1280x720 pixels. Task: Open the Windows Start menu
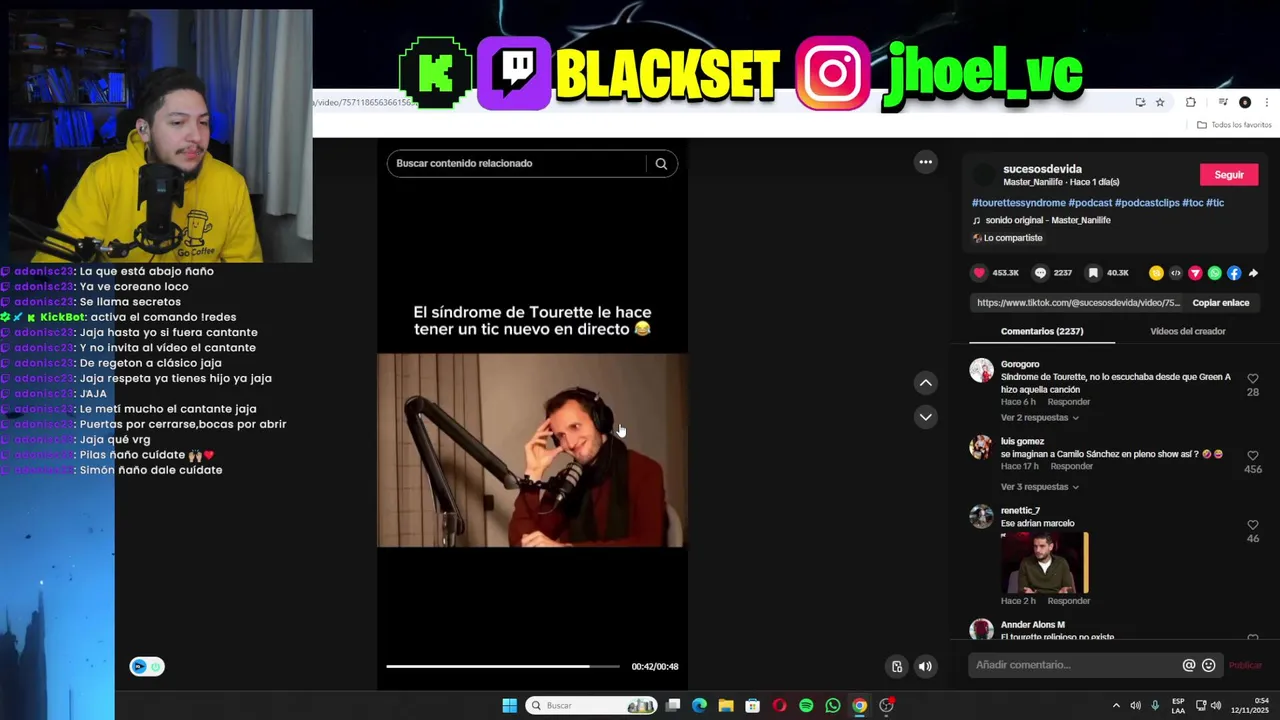click(509, 706)
